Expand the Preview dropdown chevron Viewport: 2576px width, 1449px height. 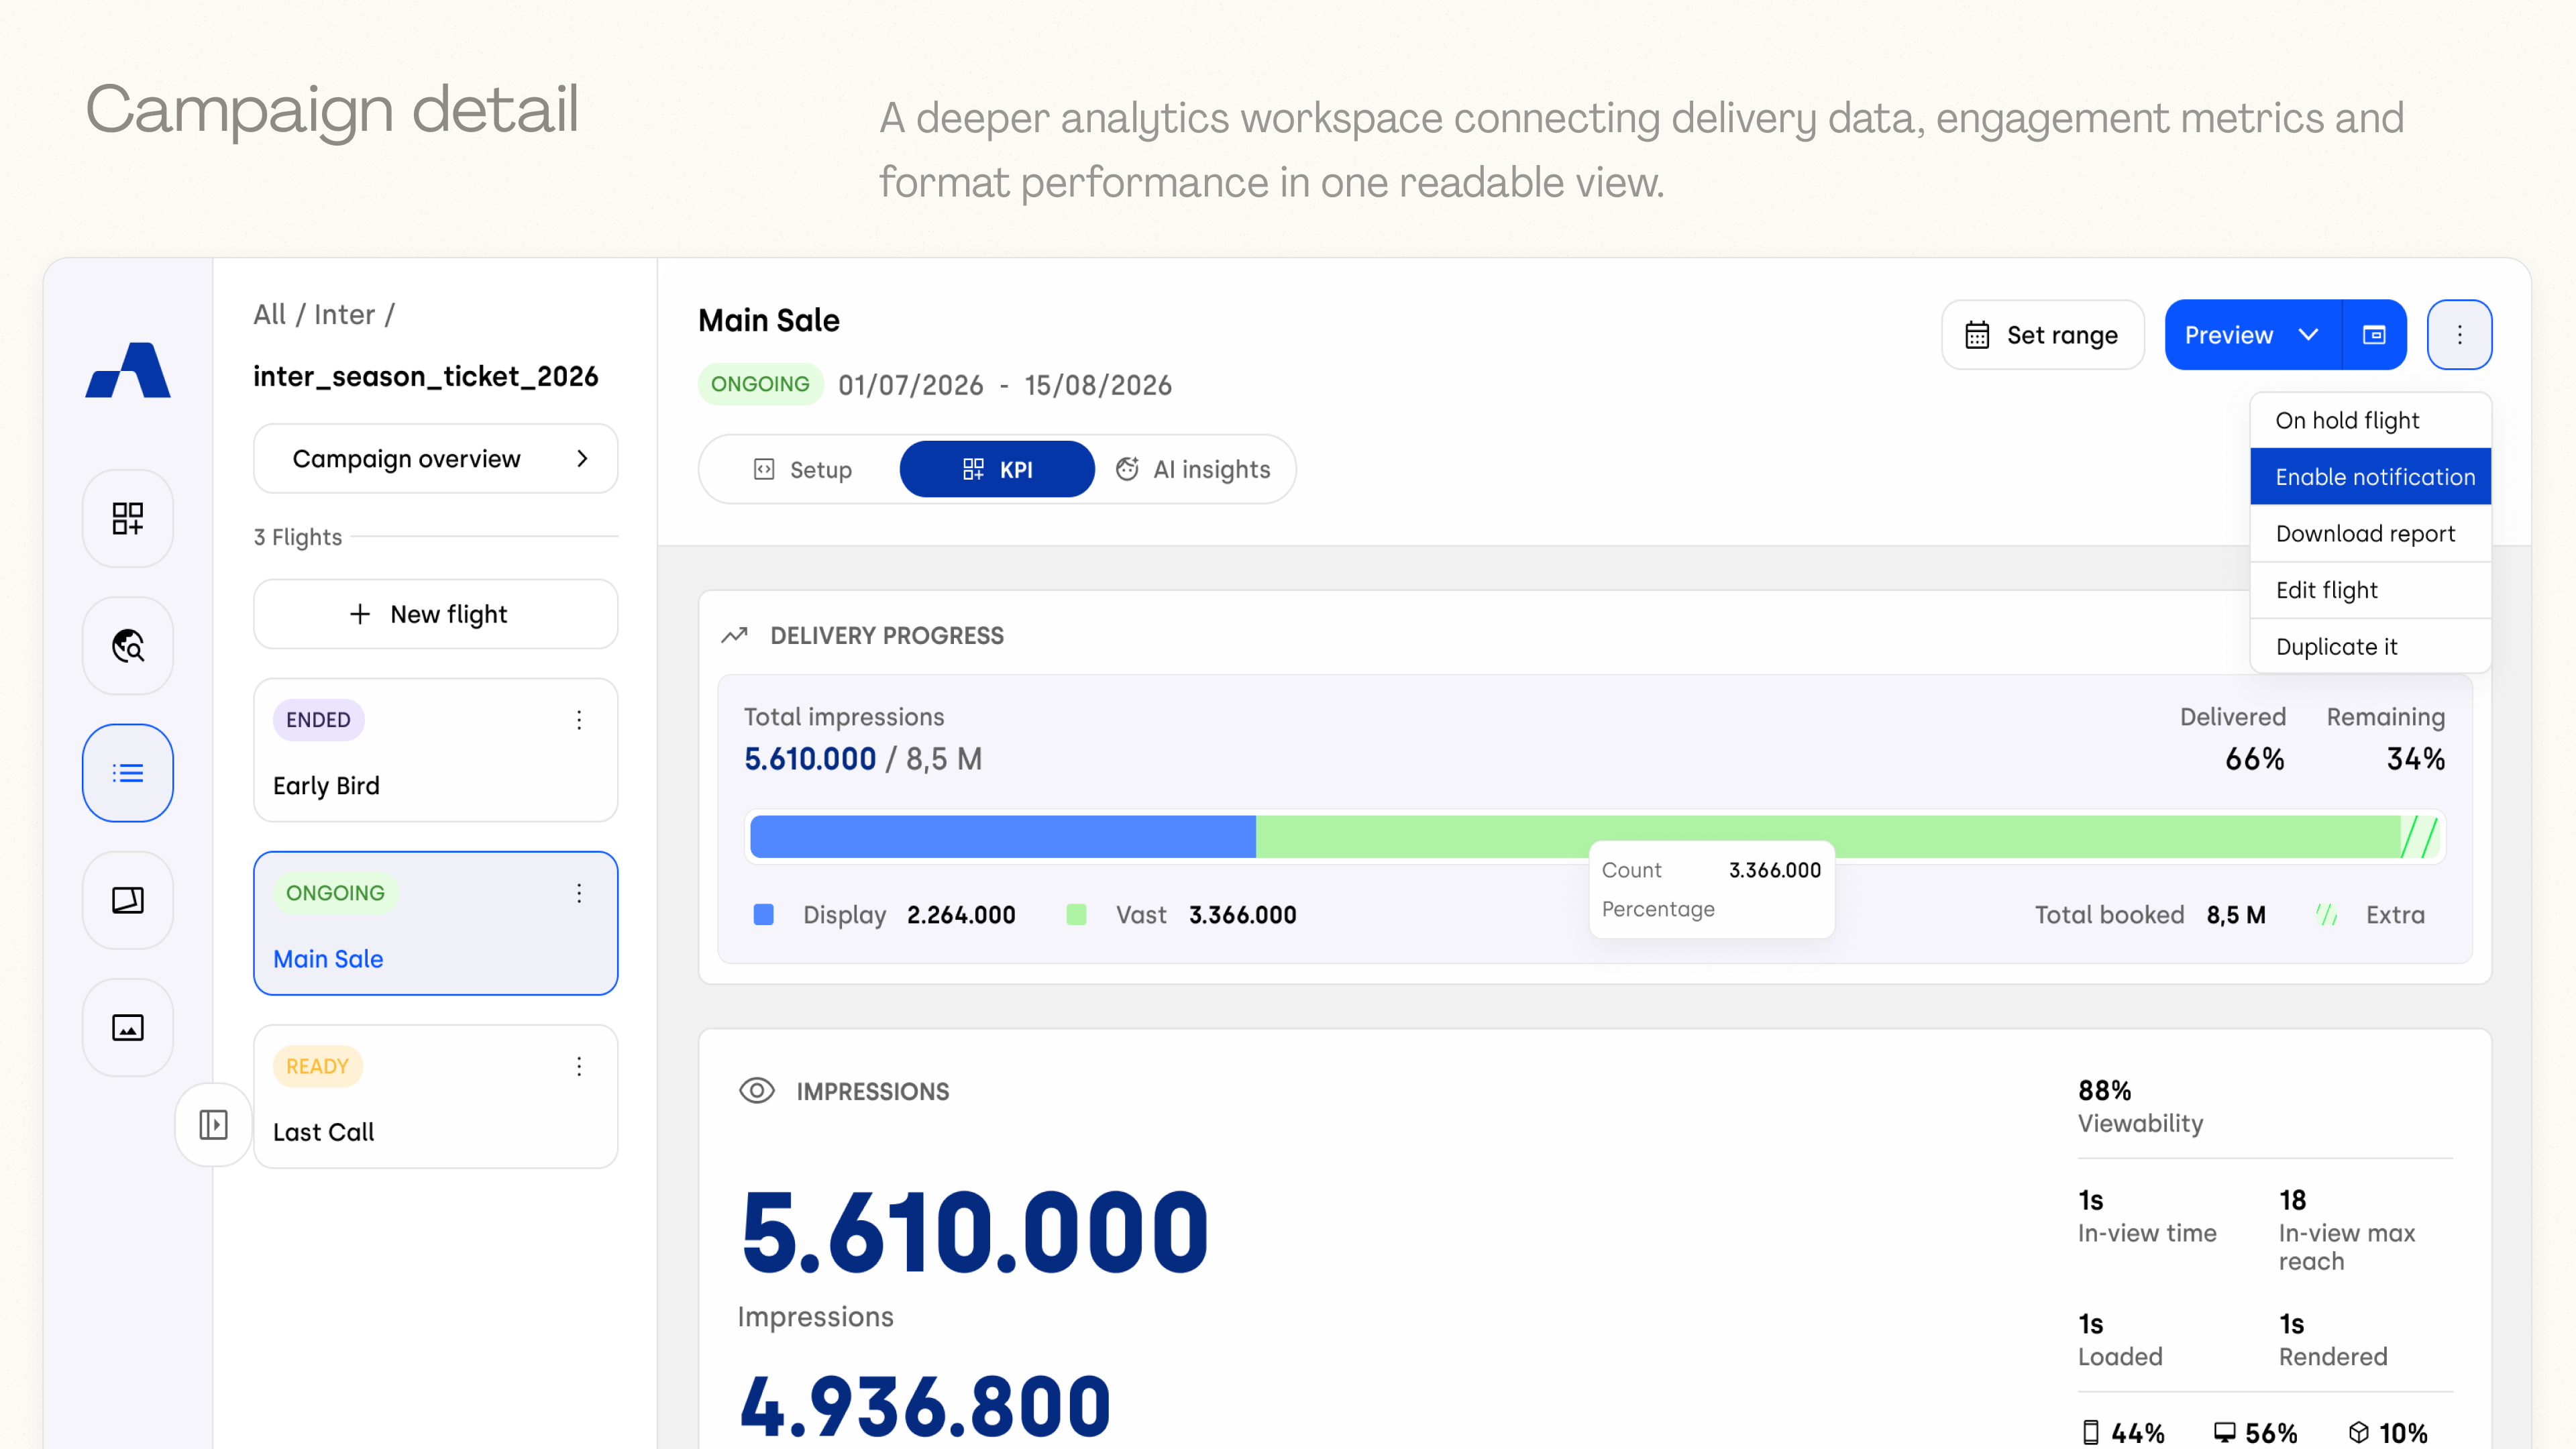point(2308,335)
